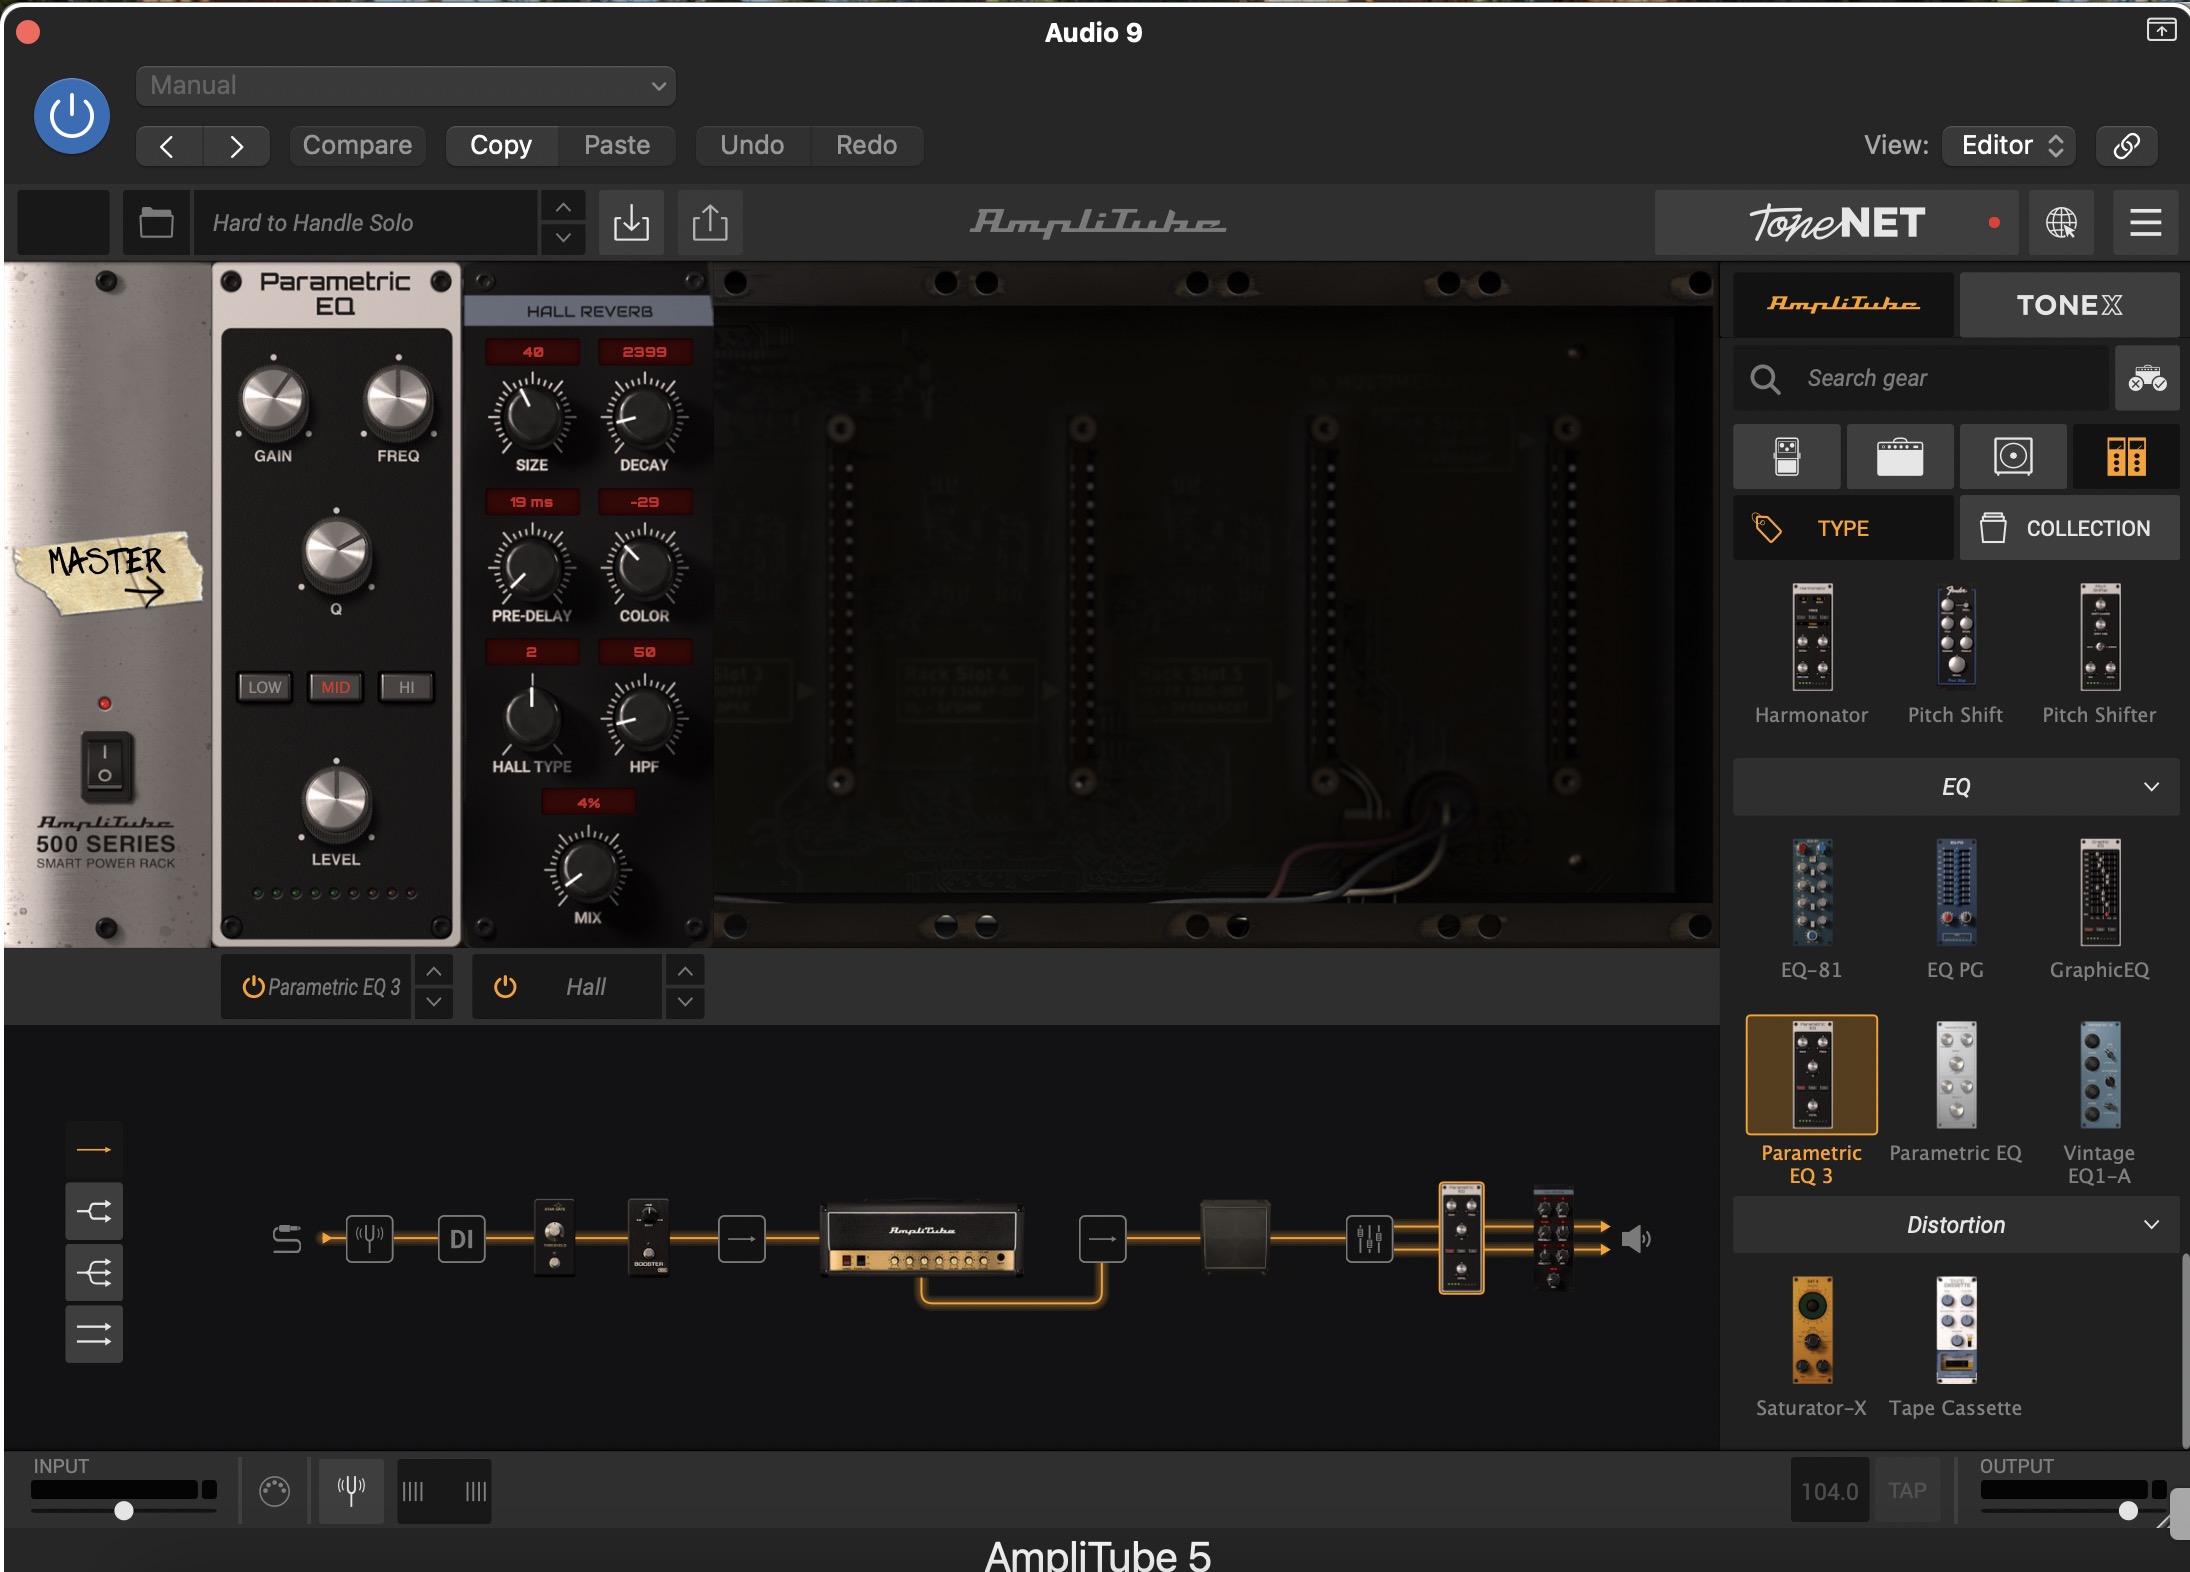This screenshot has height=1572, width=2190.
Task: Select the second split signal routing icon
Action: pyautogui.click(x=94, y=1212)
